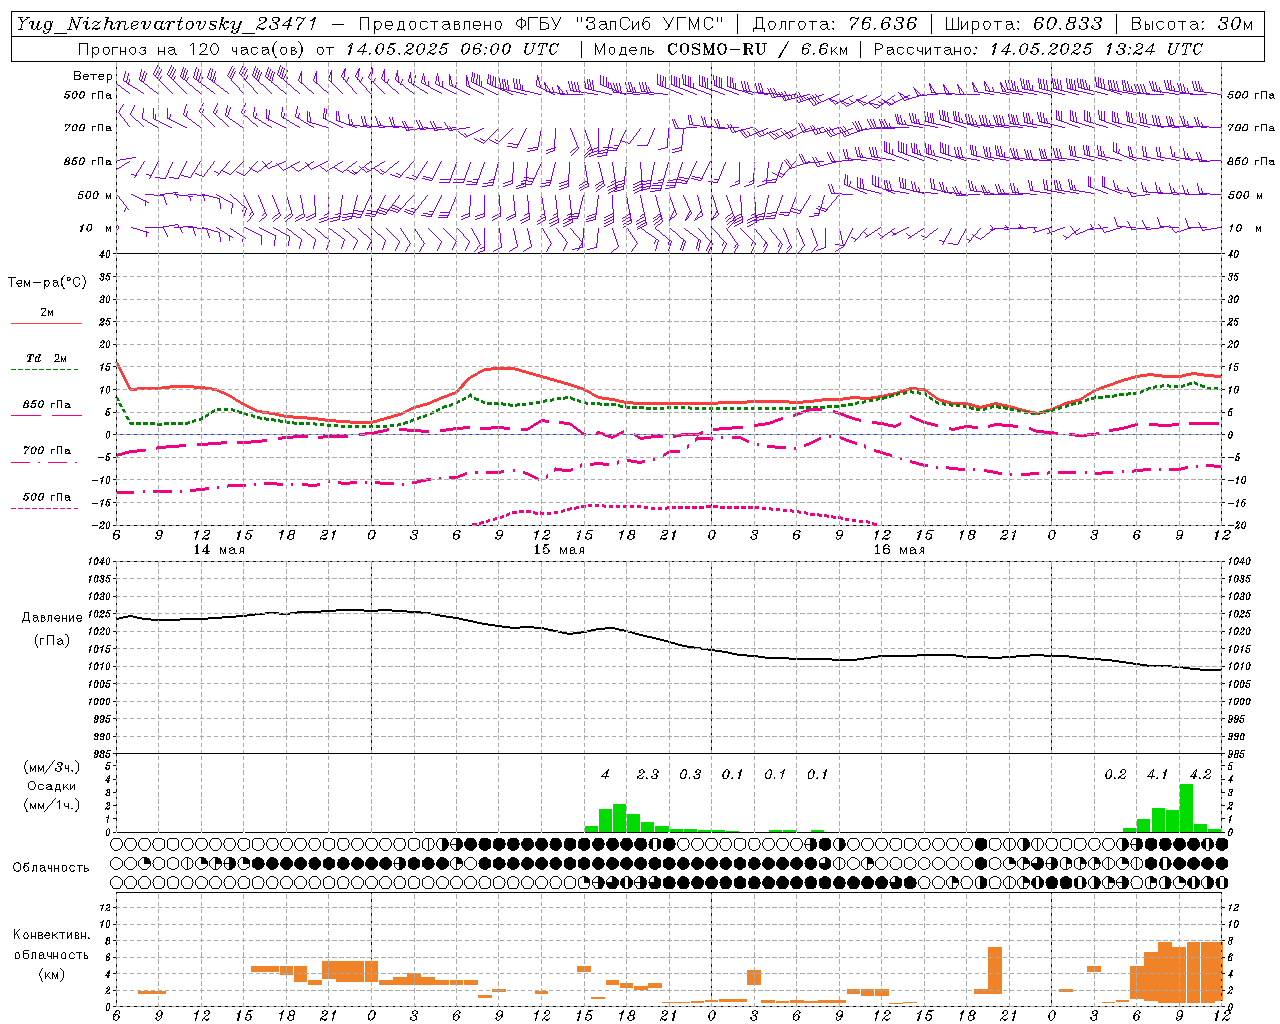Click the '(мм/3ч.)' precipitation unit label
The height and width of the screenshot is (1024, 1280).
52,767
